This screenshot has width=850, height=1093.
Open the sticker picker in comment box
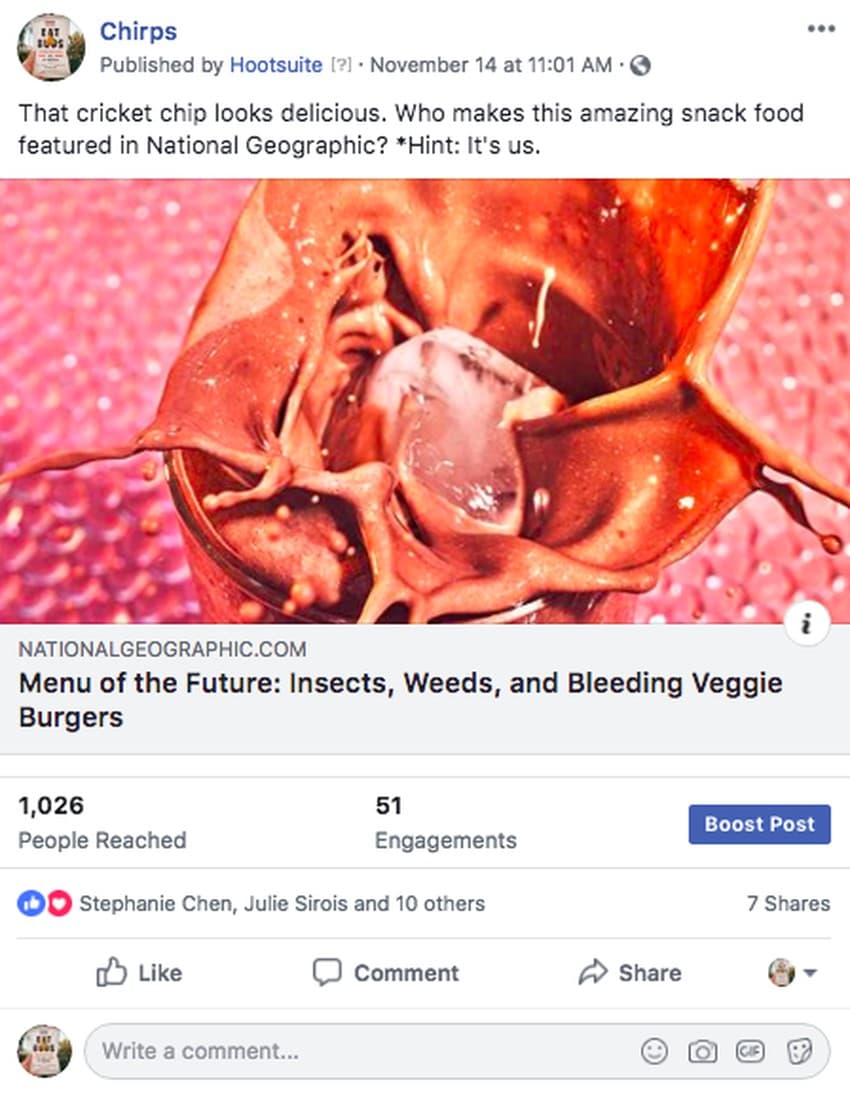799,1051
